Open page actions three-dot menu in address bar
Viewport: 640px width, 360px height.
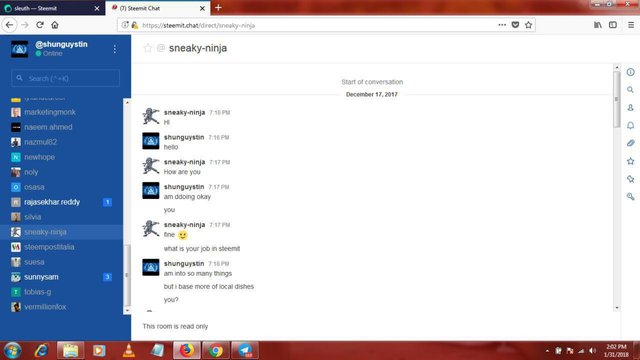pyautogui.click(x=502, y=25)
